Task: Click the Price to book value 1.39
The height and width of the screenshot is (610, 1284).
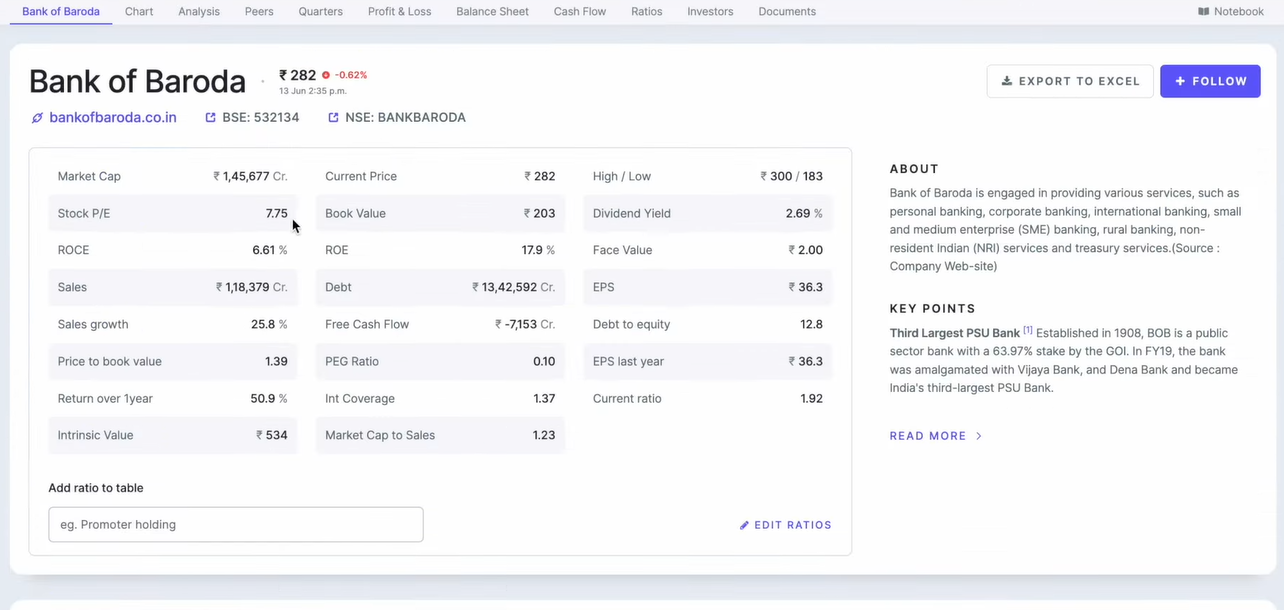Action: (276, 361)
